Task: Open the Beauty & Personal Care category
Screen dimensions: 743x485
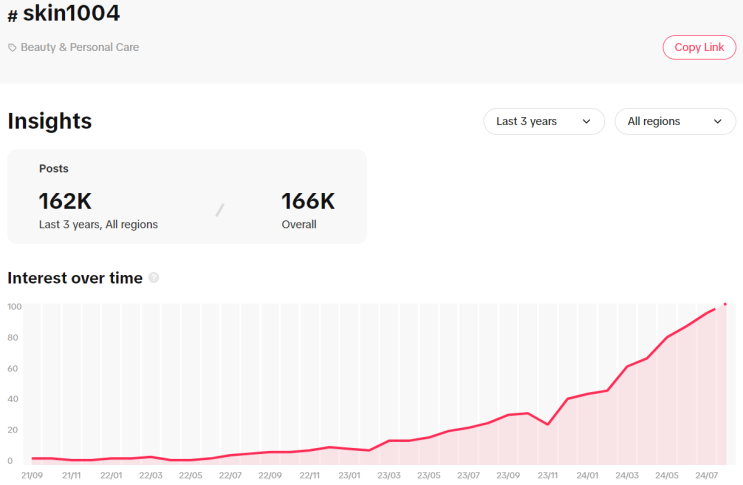Action: [x=79, y=47]
